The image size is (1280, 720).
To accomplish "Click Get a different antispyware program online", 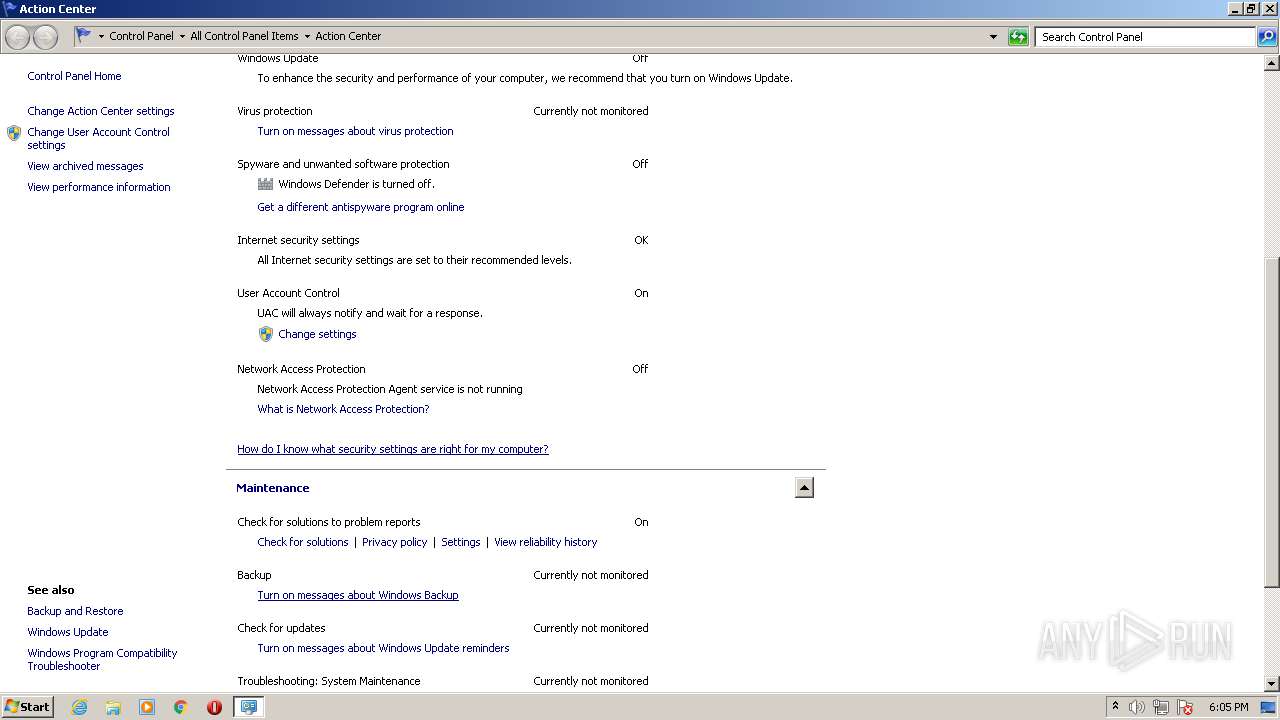I will pyautogui.click(x=361, y=207).
